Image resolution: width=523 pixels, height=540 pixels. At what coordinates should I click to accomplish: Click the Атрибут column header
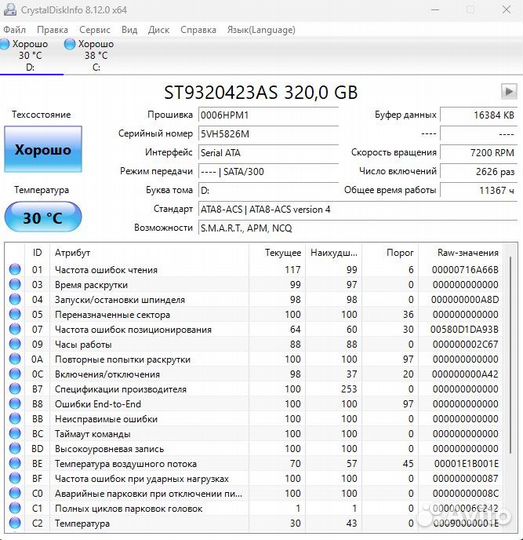(x=149, y=252)
